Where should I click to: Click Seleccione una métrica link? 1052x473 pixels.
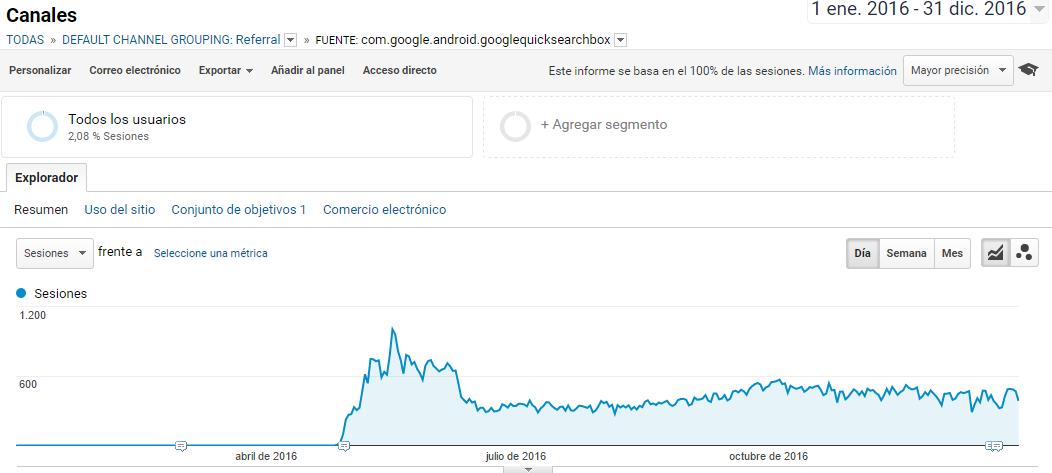point(210,253)
